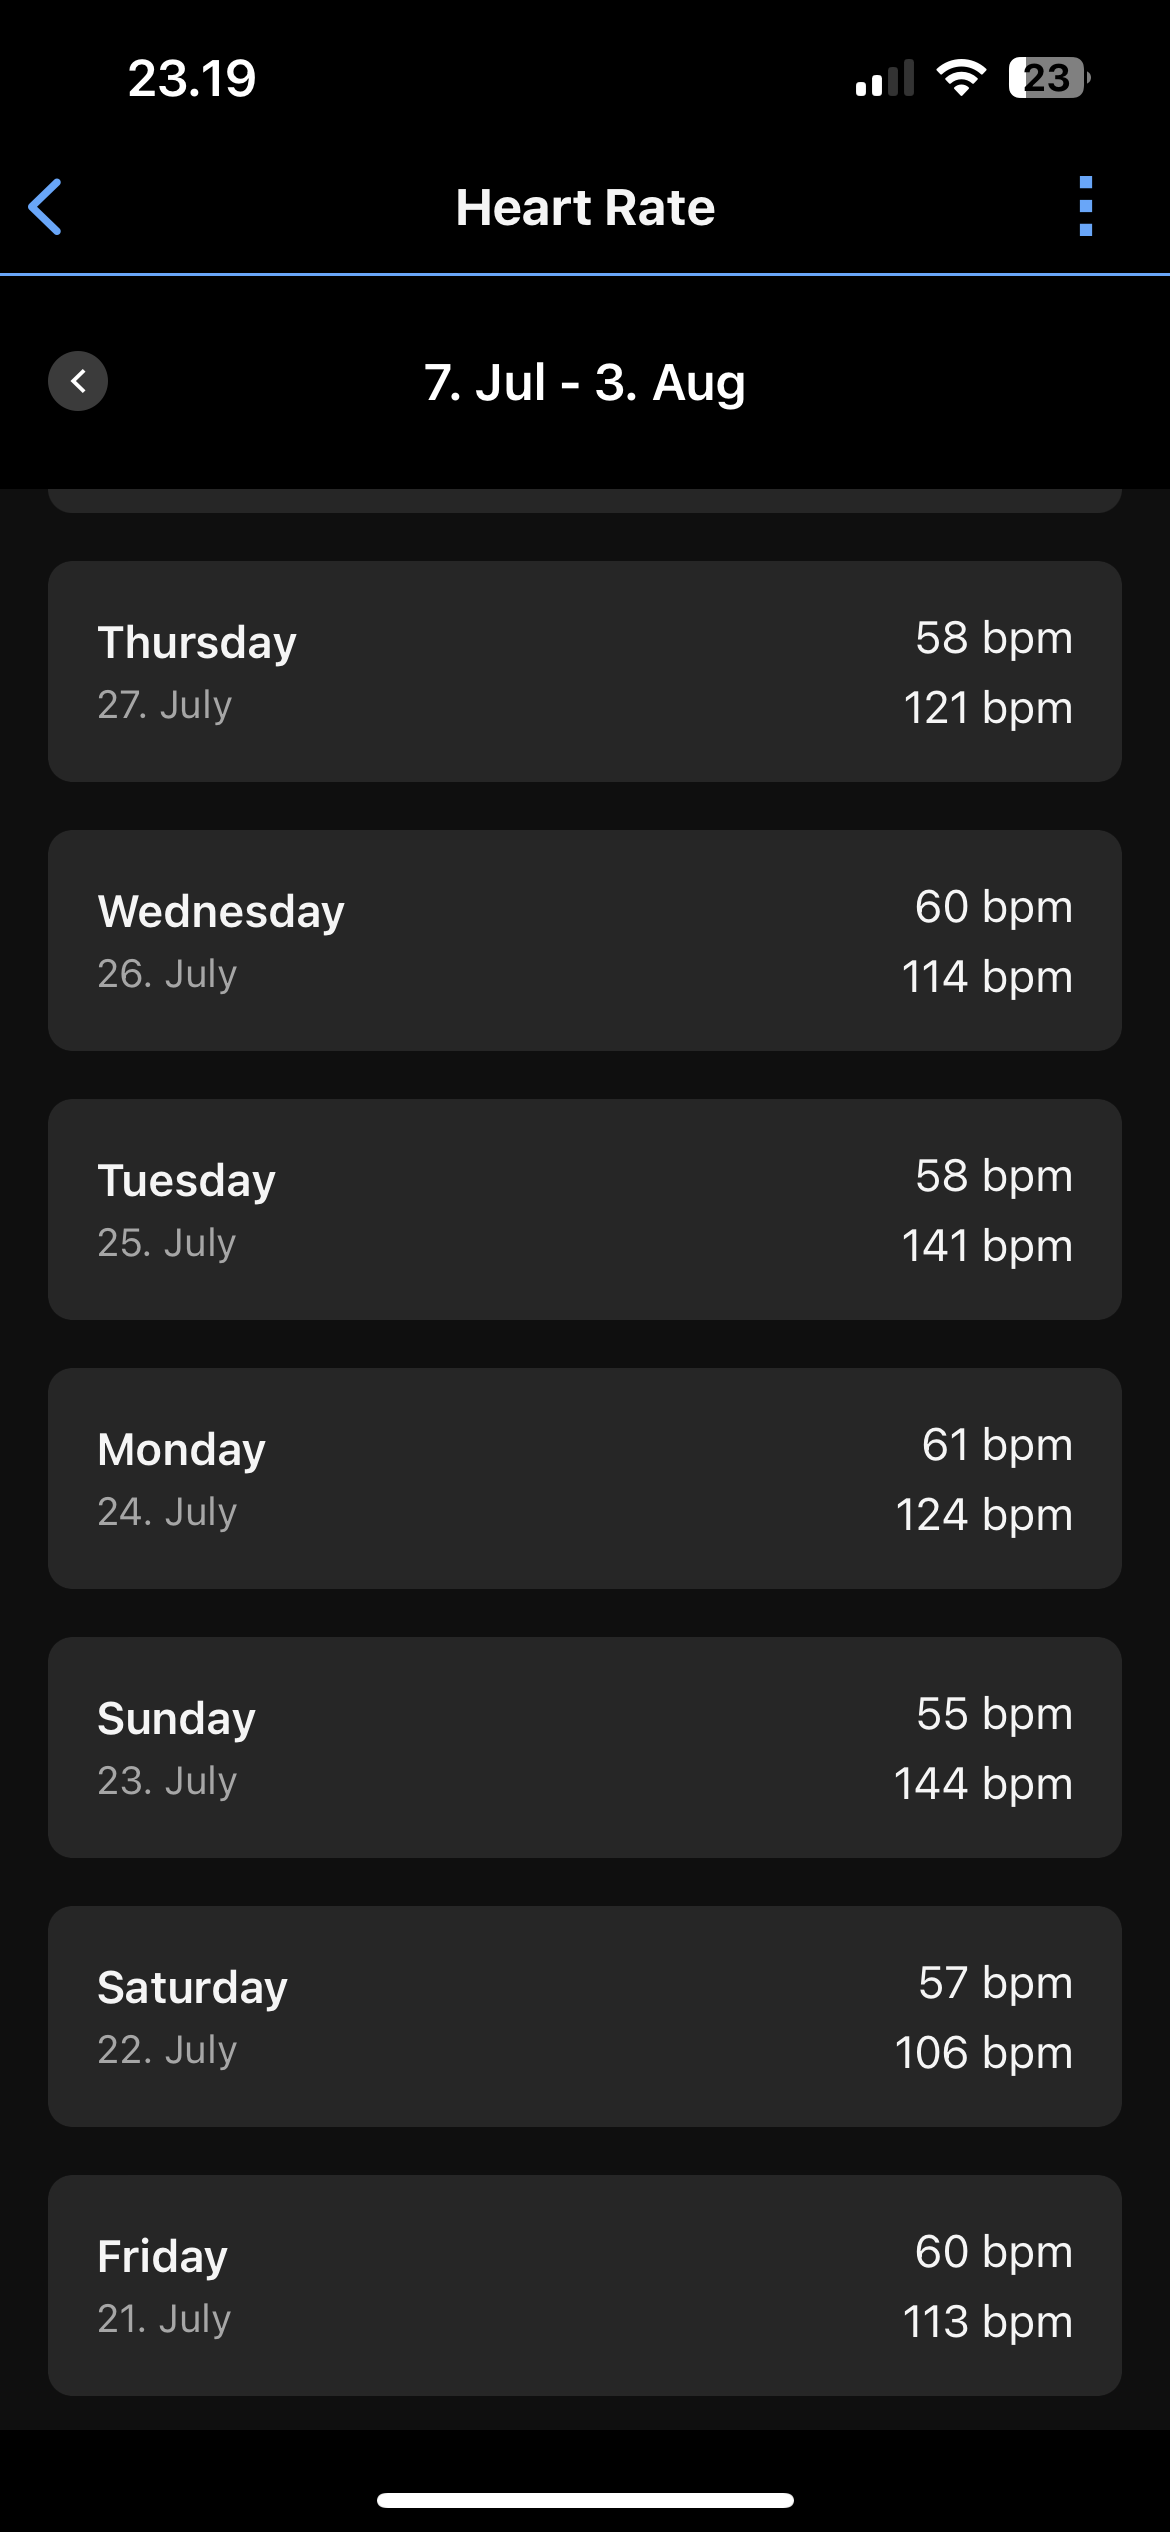1170x2532 pixels.
Task: Tap the 106 bpm value on Saturday
Action: [x=984, y=2052]
